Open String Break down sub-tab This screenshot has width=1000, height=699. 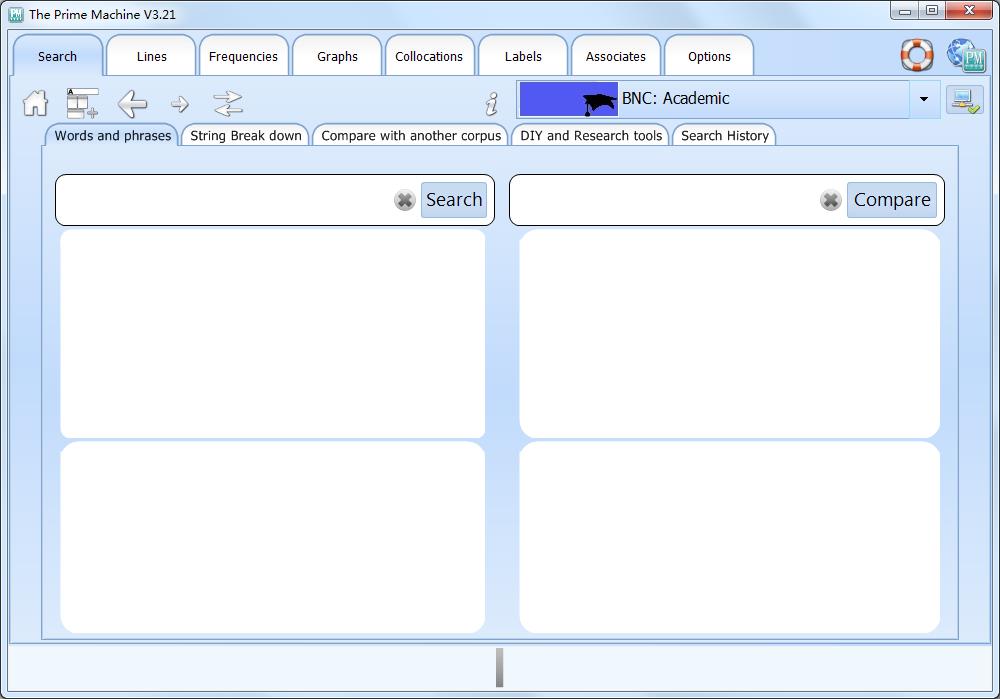click(x=246, y=135)
